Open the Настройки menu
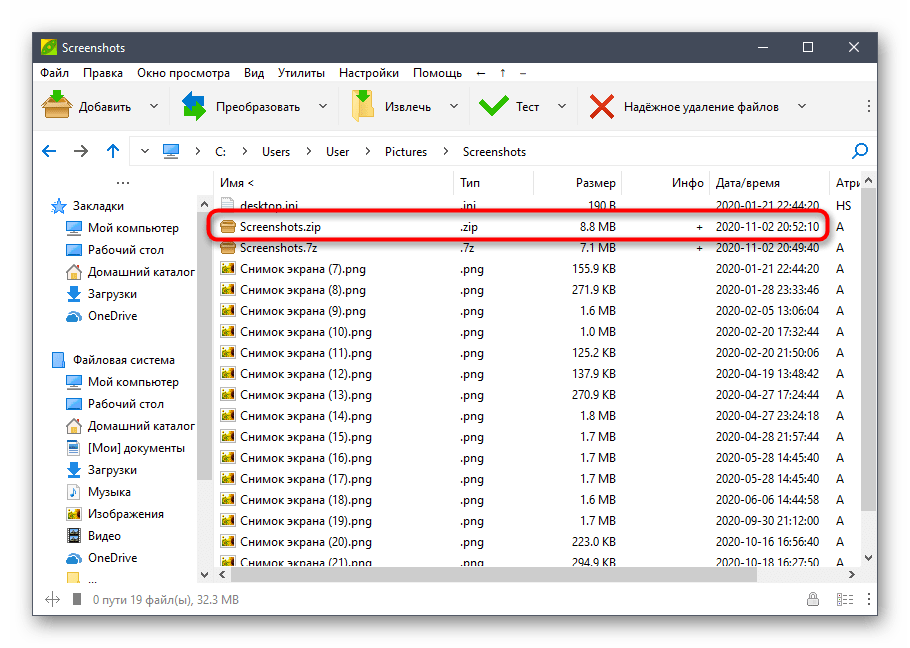Viewport: 910px width, 648px height. click(369, 73)
